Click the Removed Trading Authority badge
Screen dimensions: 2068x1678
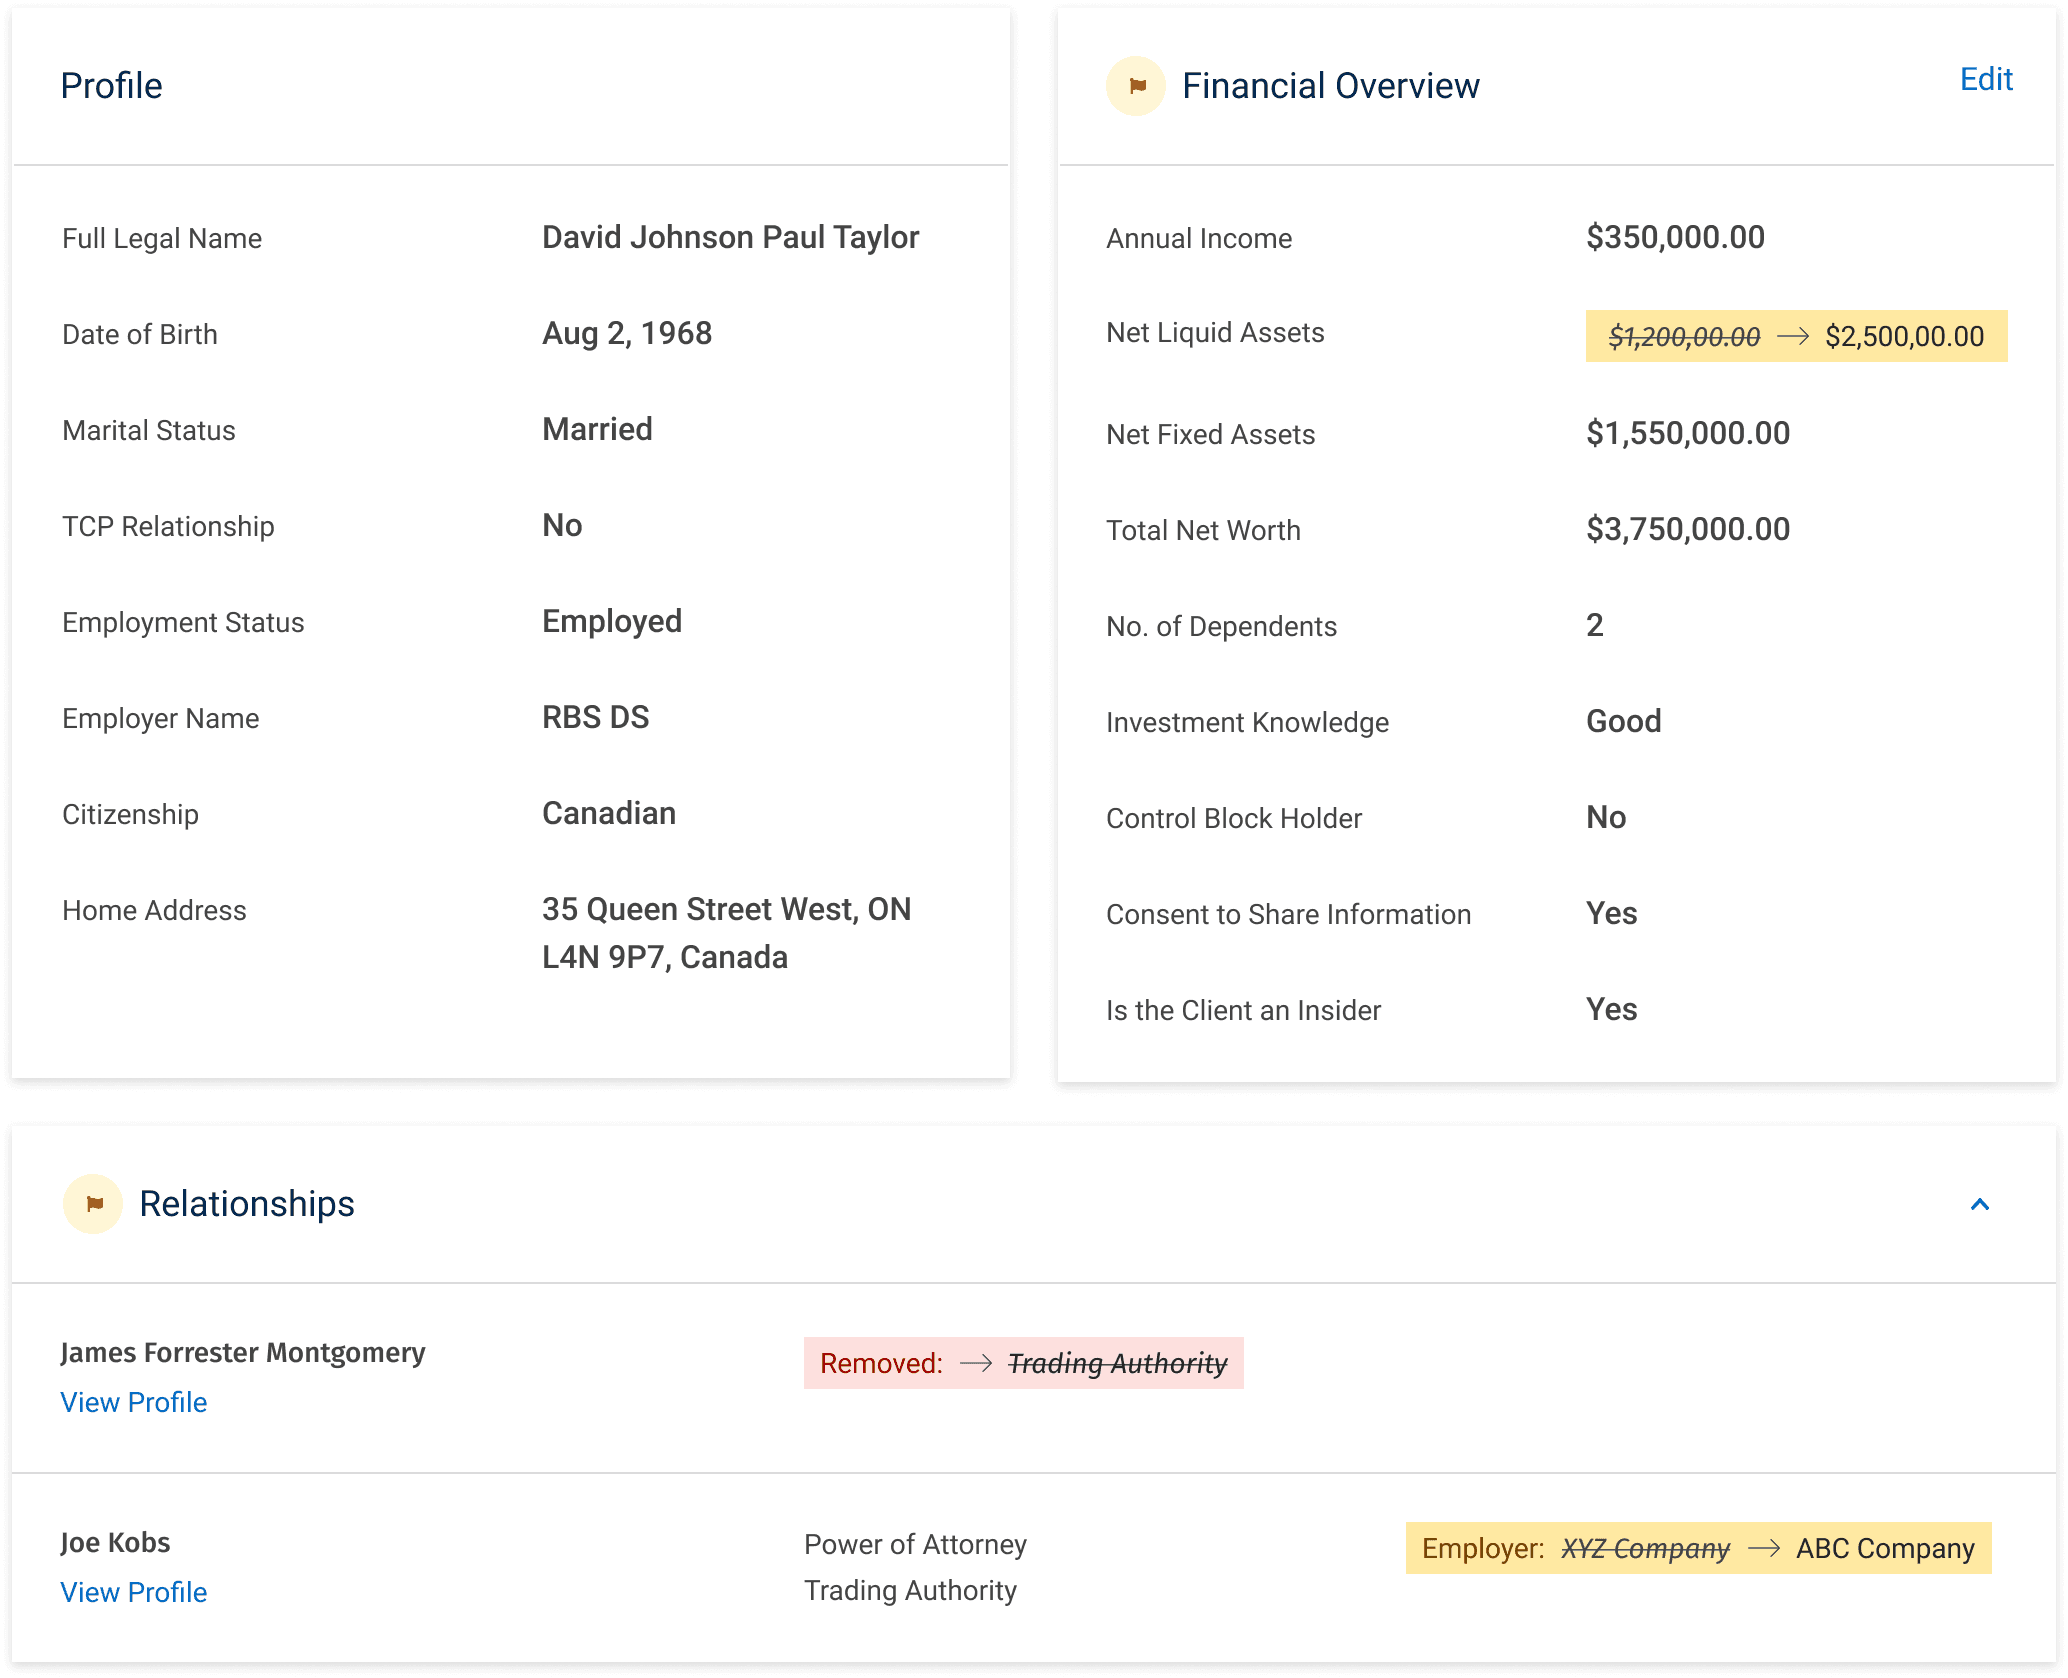(x=1023, y=1363)
